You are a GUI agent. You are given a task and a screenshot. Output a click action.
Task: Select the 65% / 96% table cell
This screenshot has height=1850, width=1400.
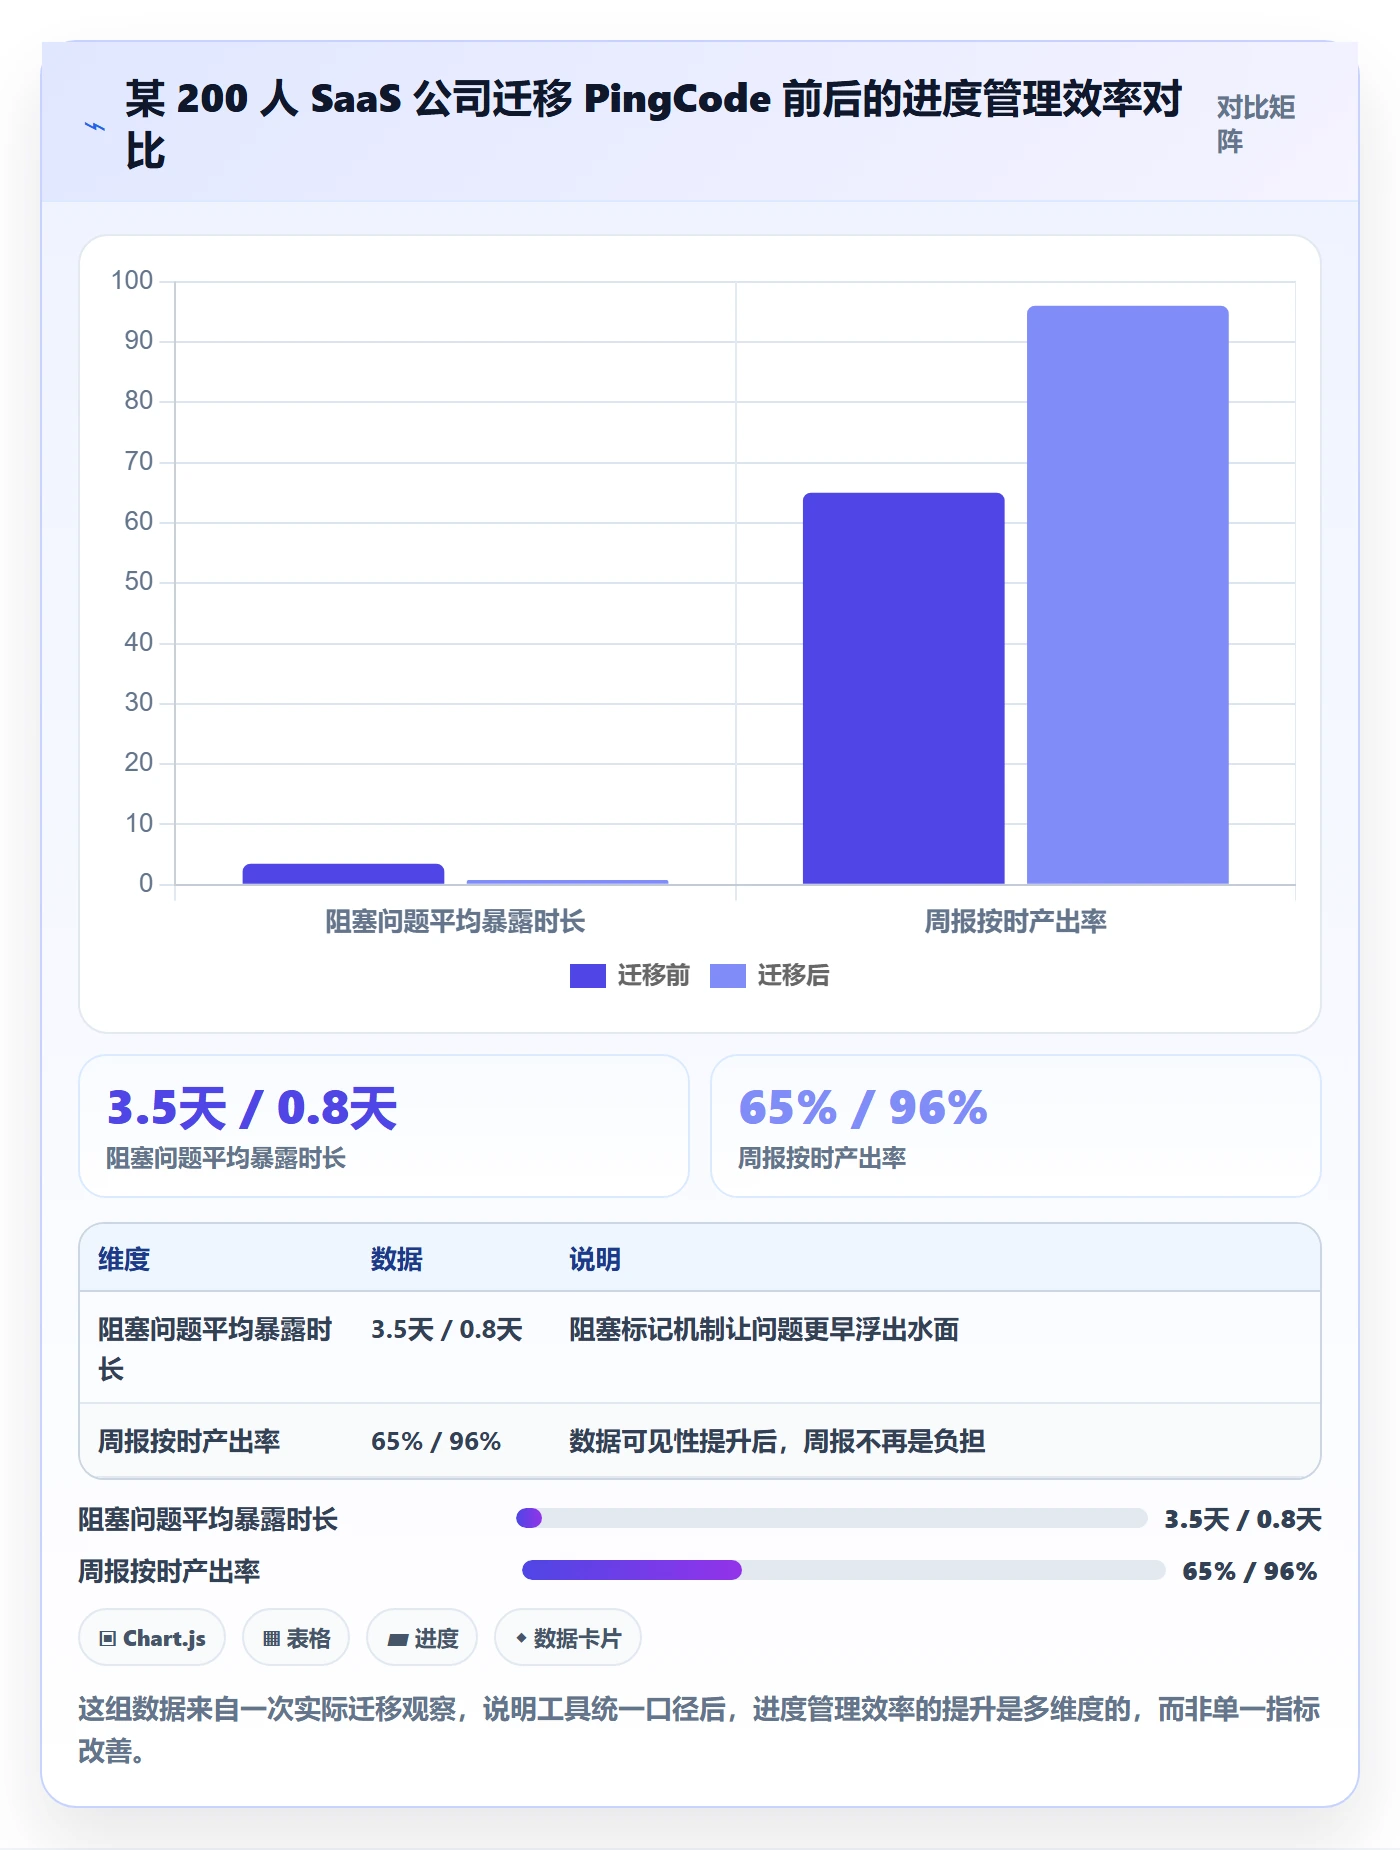pos(436,1441)
